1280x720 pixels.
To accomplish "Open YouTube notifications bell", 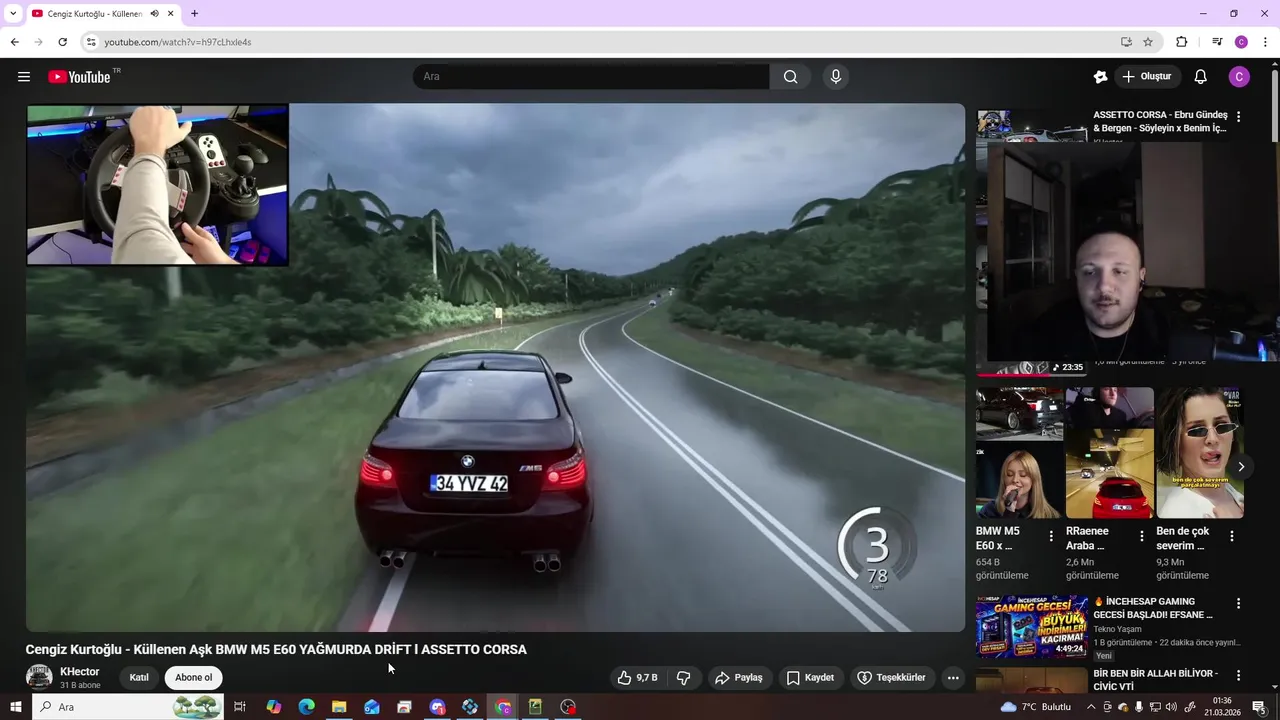I will (x=1201, y=77).
